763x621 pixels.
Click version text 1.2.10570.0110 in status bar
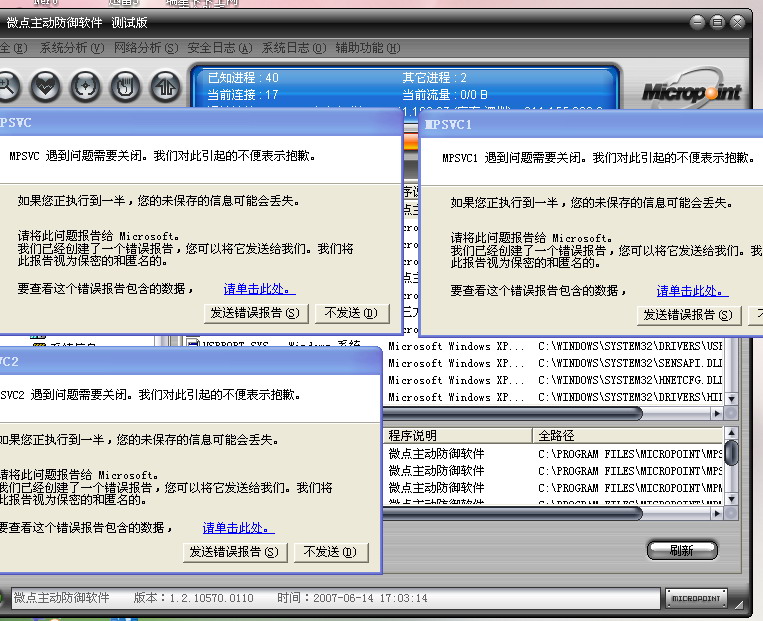coord(211,598)
